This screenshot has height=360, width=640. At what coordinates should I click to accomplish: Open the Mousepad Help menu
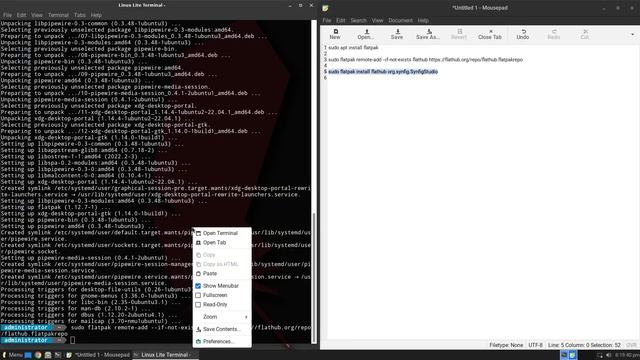click(423, 20)
